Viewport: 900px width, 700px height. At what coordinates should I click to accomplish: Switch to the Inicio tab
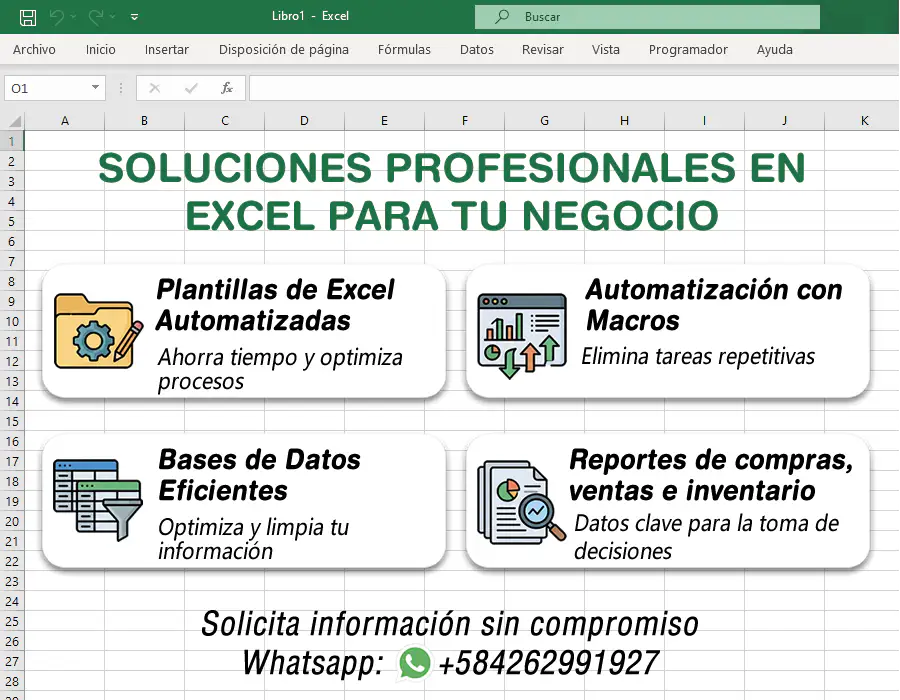click(100, 49)
